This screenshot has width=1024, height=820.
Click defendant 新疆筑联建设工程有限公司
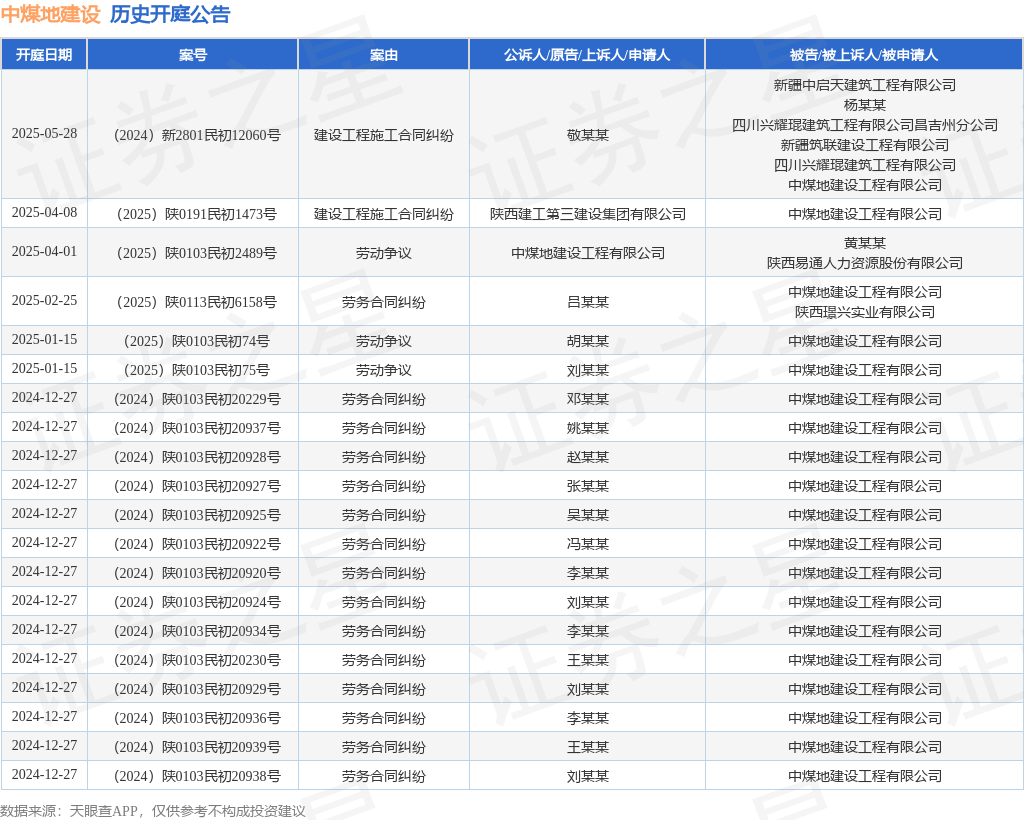865,145
